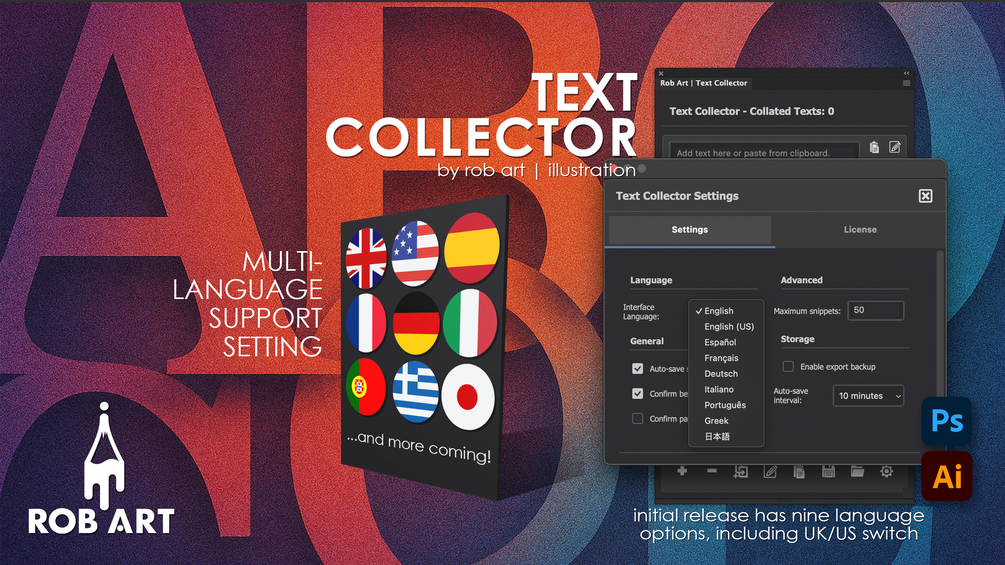Click the import-from-selection icon in bottom toolbar
This screenshot has width=1005, height=565.
741,471
